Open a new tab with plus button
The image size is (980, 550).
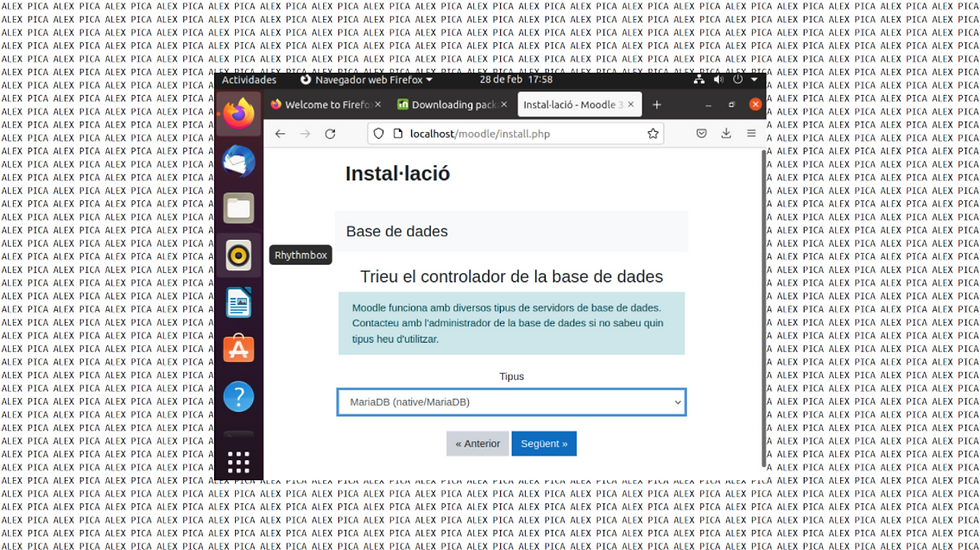657,105
